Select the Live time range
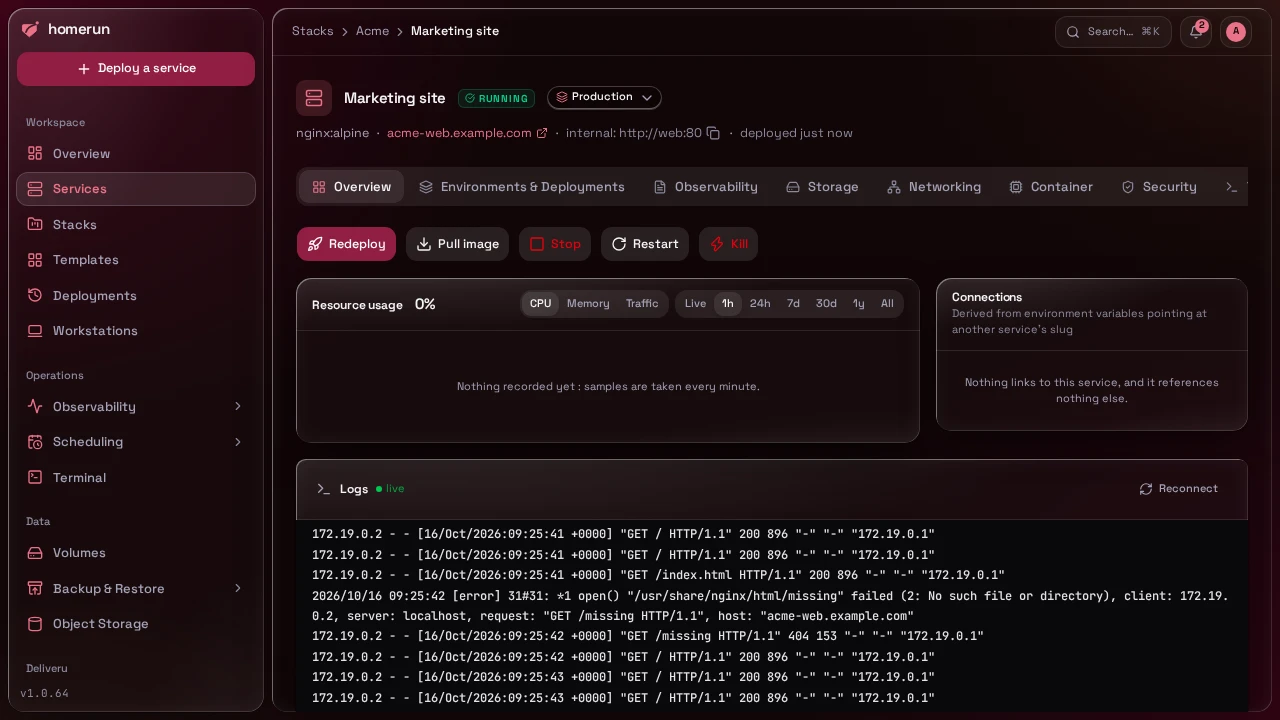This screenshot has height=720, width=1280. [x=695, y=304]
